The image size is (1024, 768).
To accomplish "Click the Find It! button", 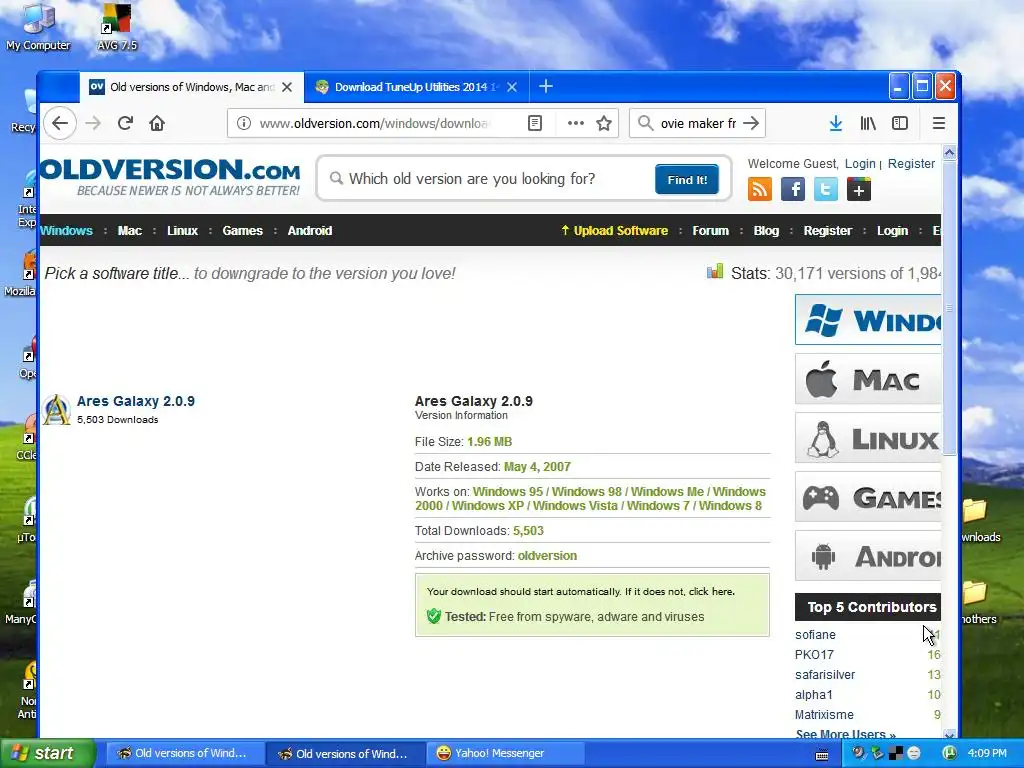I will point(687,180).
